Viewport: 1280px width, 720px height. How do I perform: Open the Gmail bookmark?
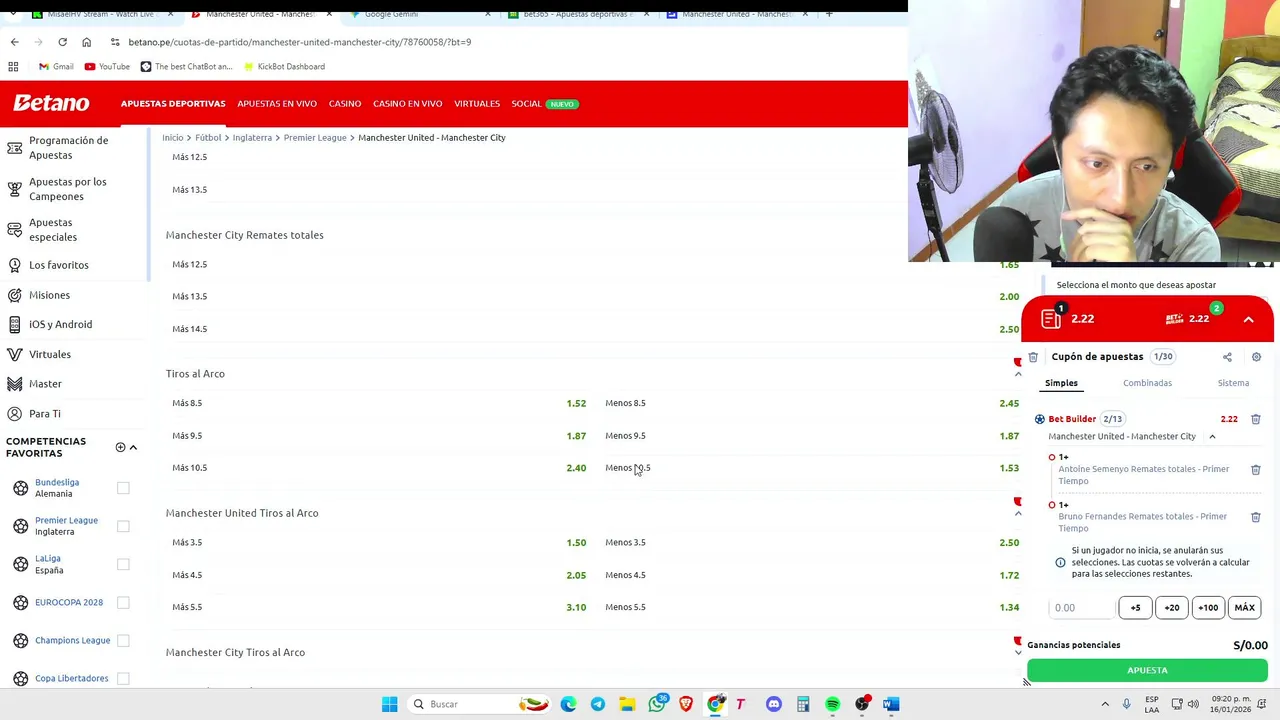click(x=56, y=66)
